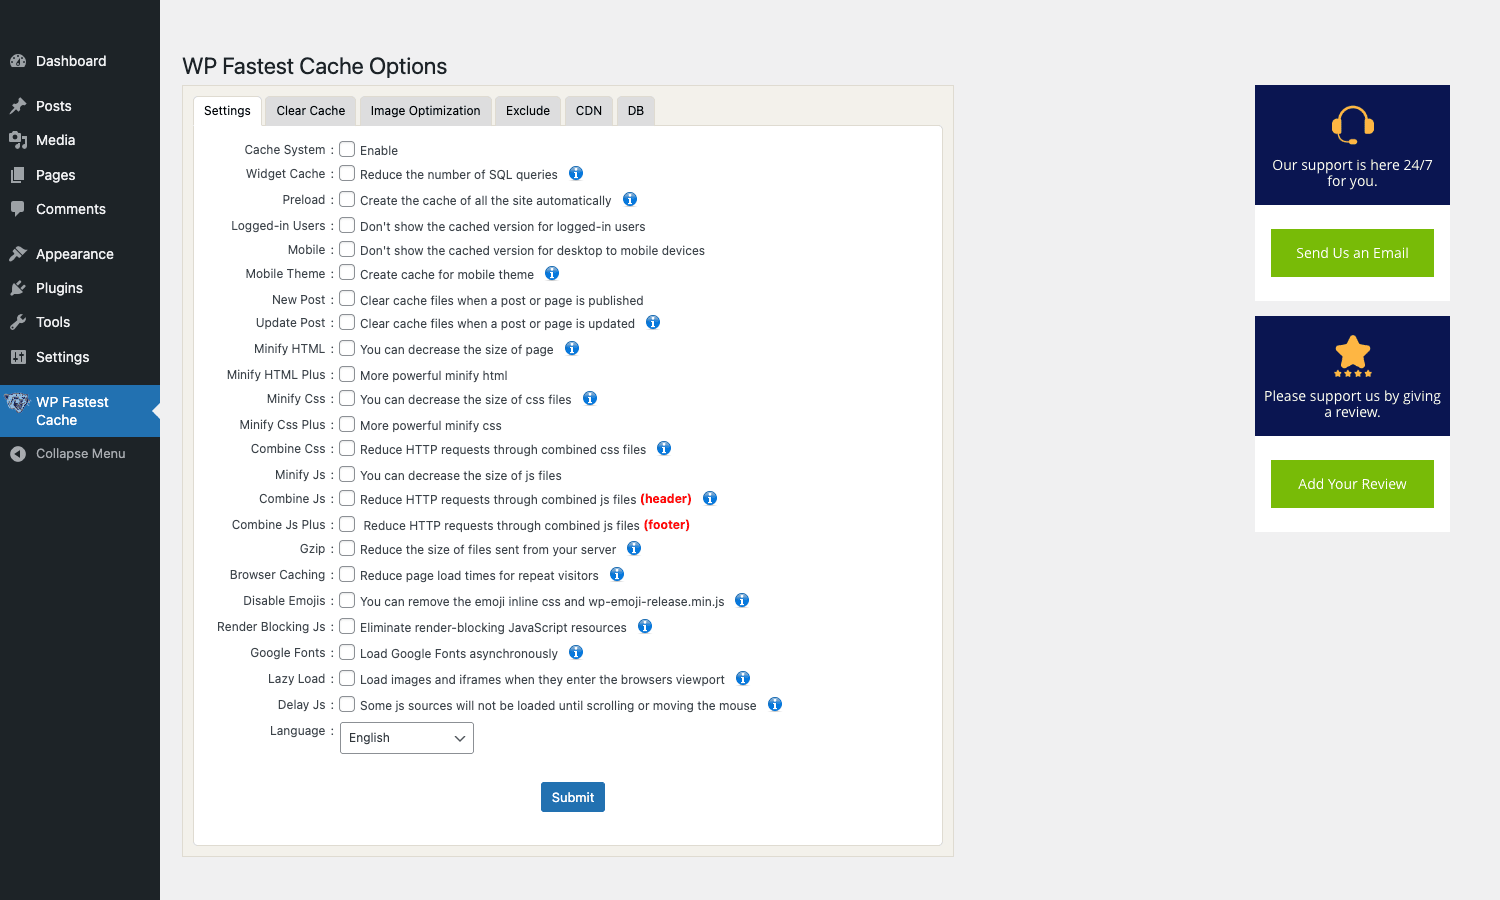1500x900 pixels.
Task: Open Plugins in the sidebar menu
Action: click(80, 288)
